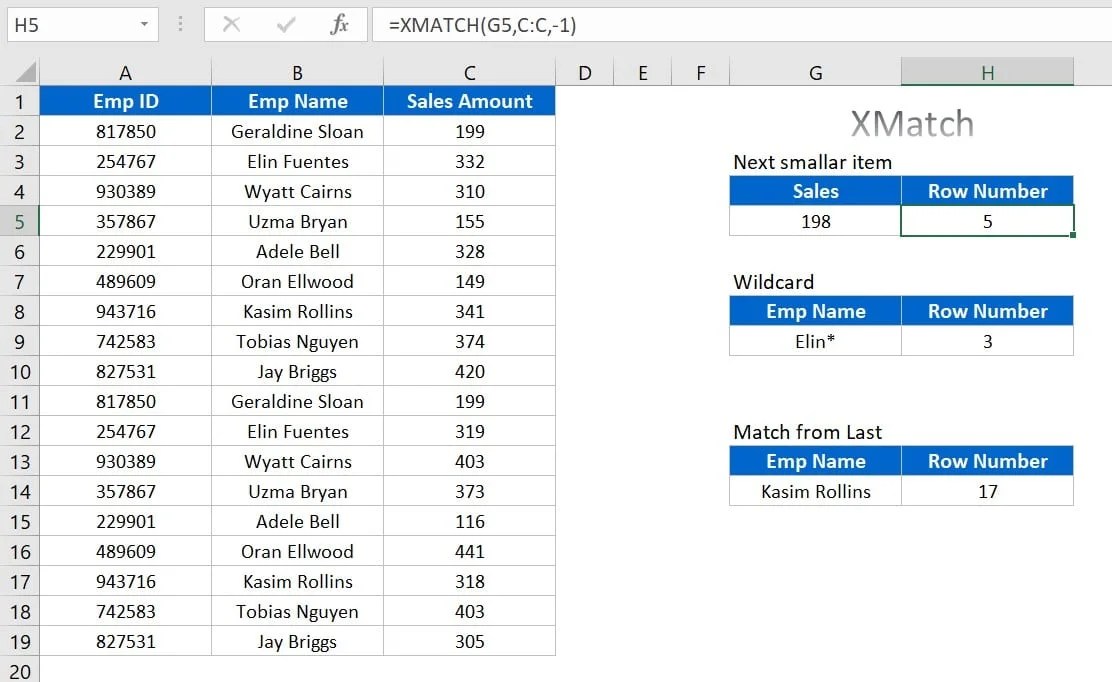Click Kasim Rollins lookup cell in column G
Viewport: 1112px width, 682px height.
point(816,491)
